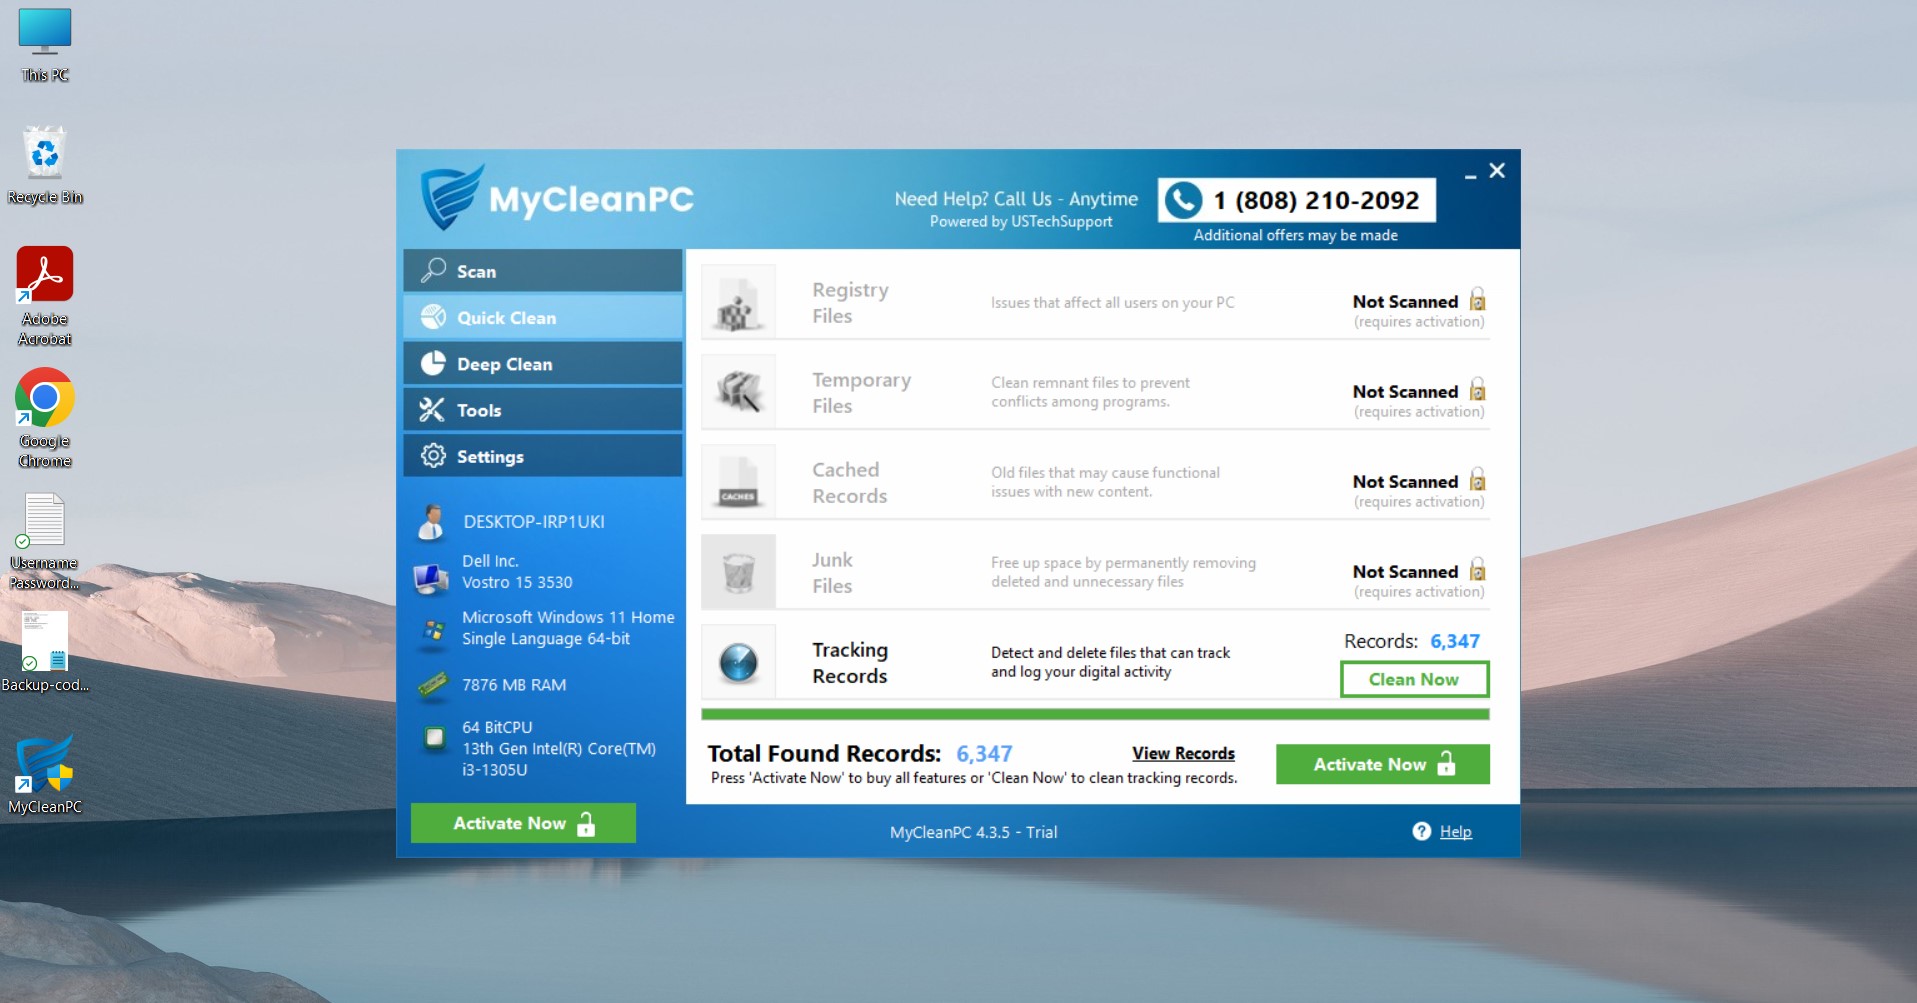Click the Not Scanned status for Temporary Files
Screen dimensions: 1917x1003
(1405, 391)
